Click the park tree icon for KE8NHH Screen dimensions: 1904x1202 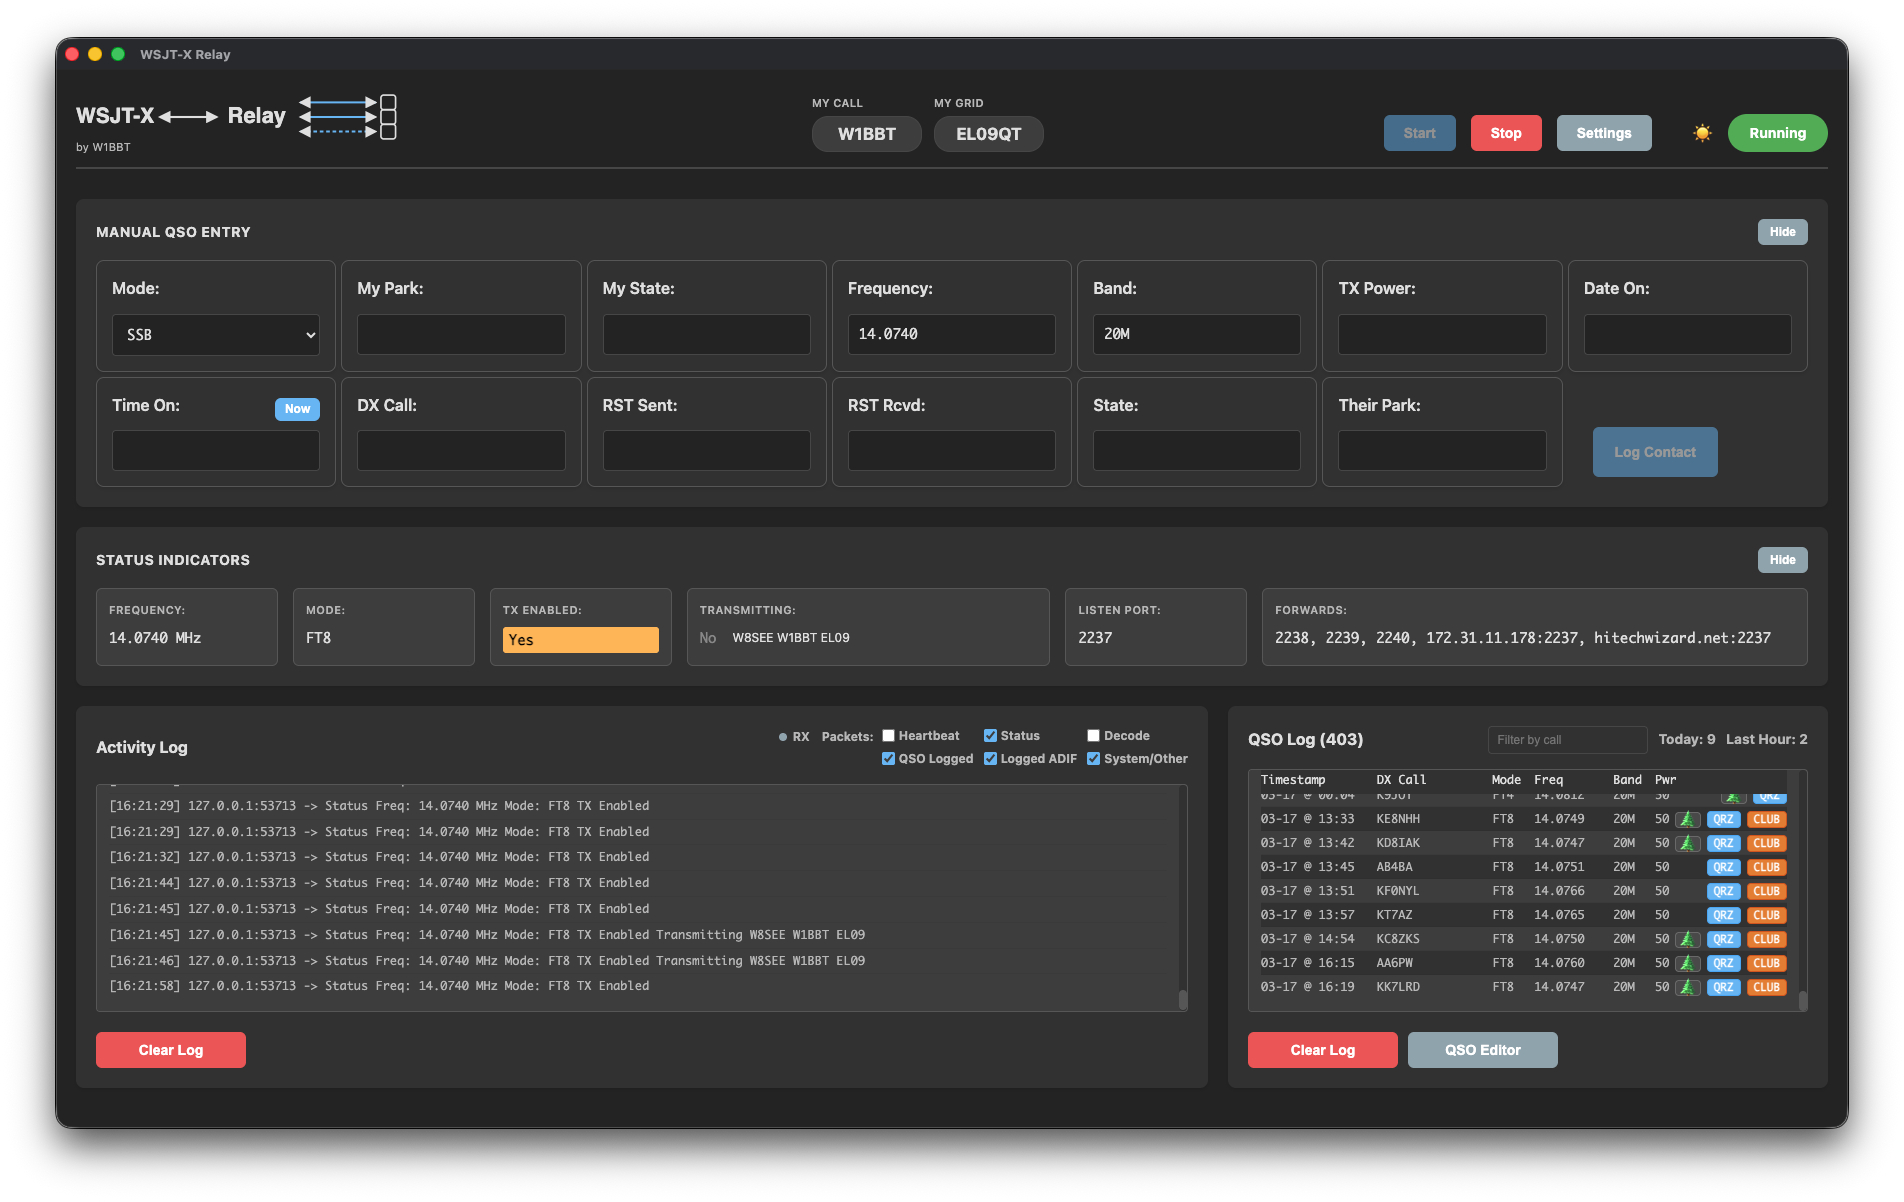pos(1688,819)
